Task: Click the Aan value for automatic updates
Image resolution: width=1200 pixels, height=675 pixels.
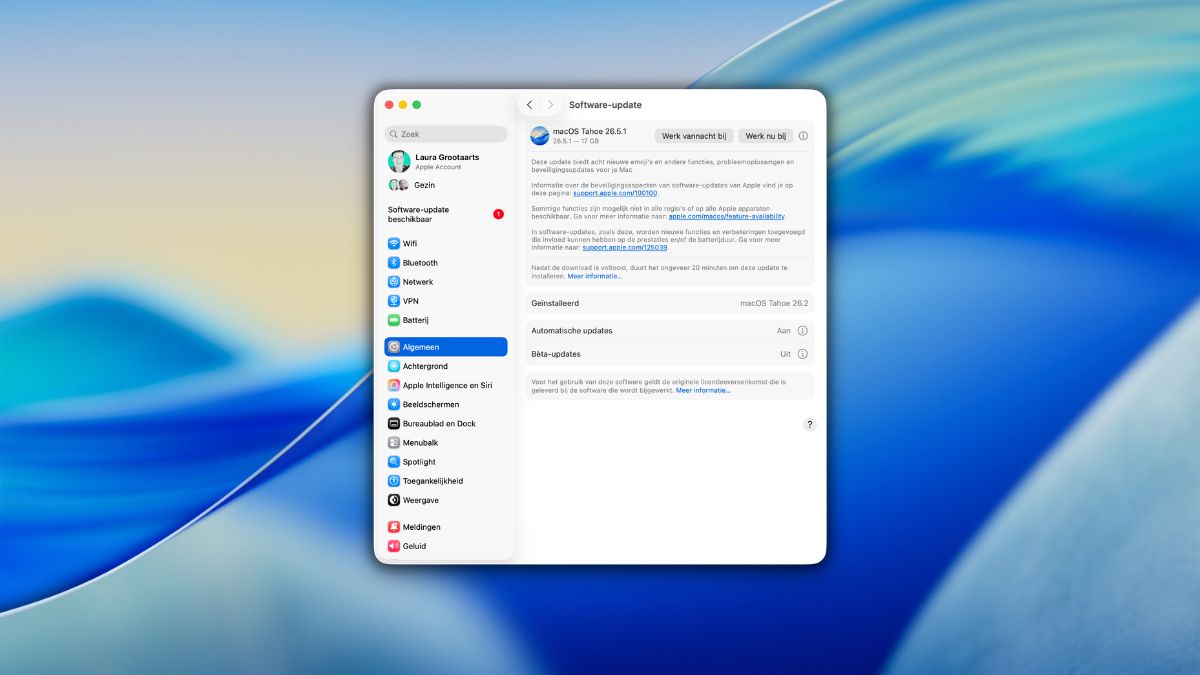Action: pos(784,330)
